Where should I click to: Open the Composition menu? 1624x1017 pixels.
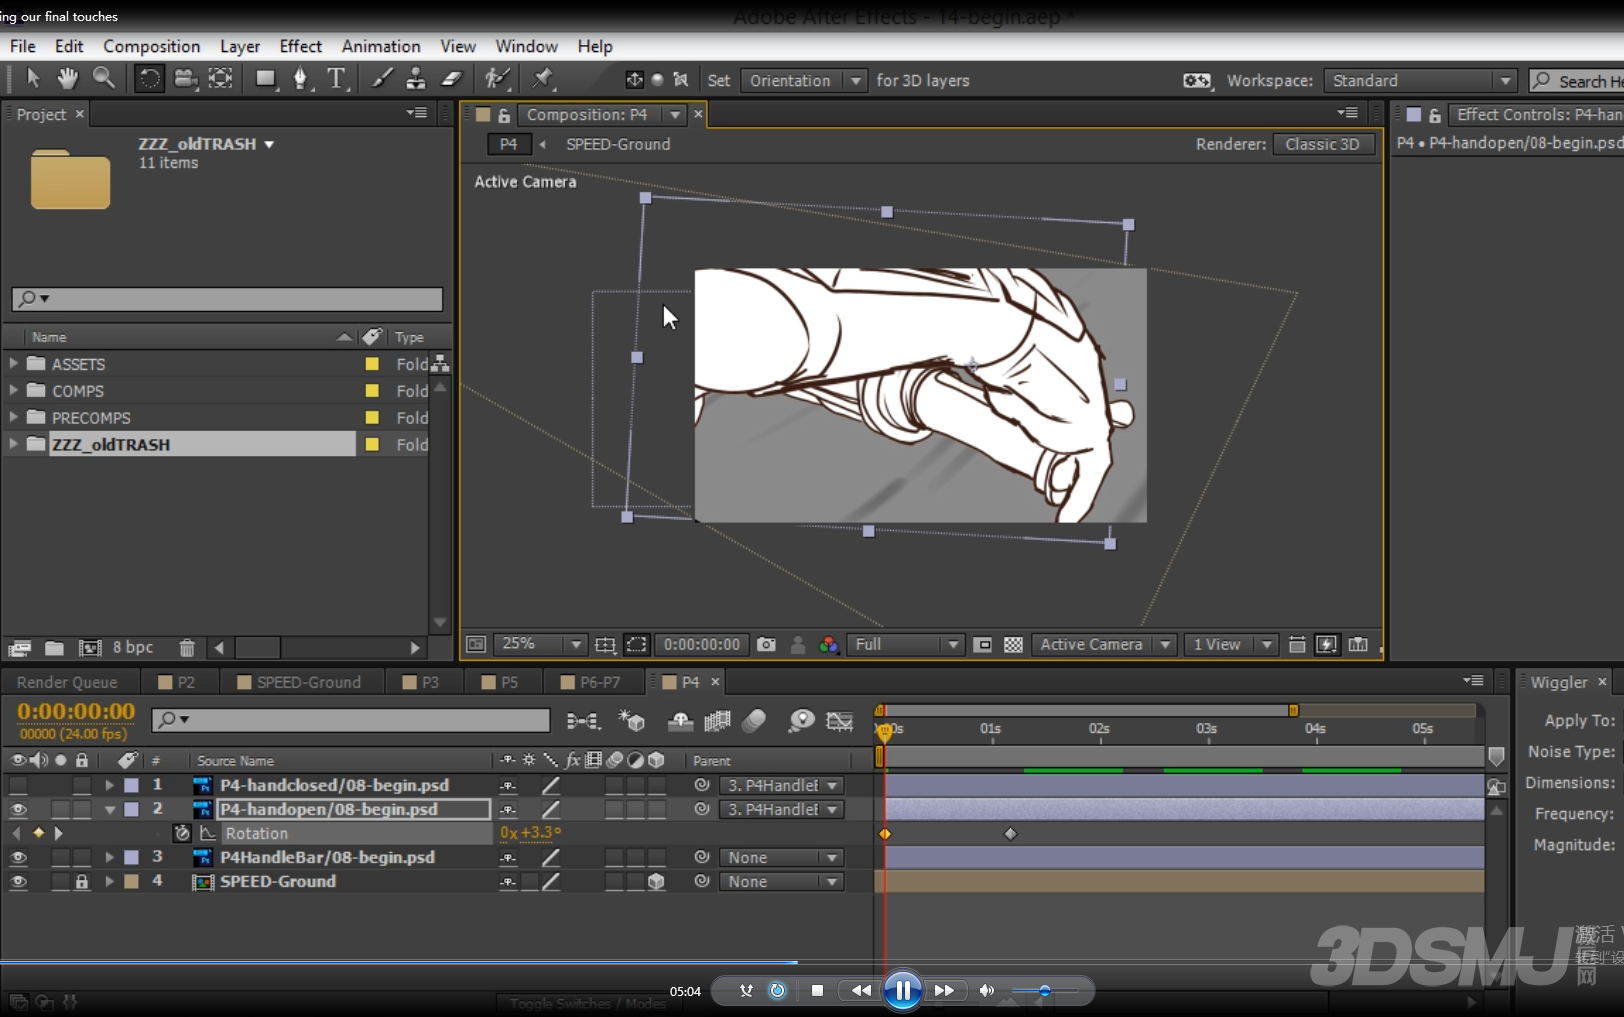152,46
